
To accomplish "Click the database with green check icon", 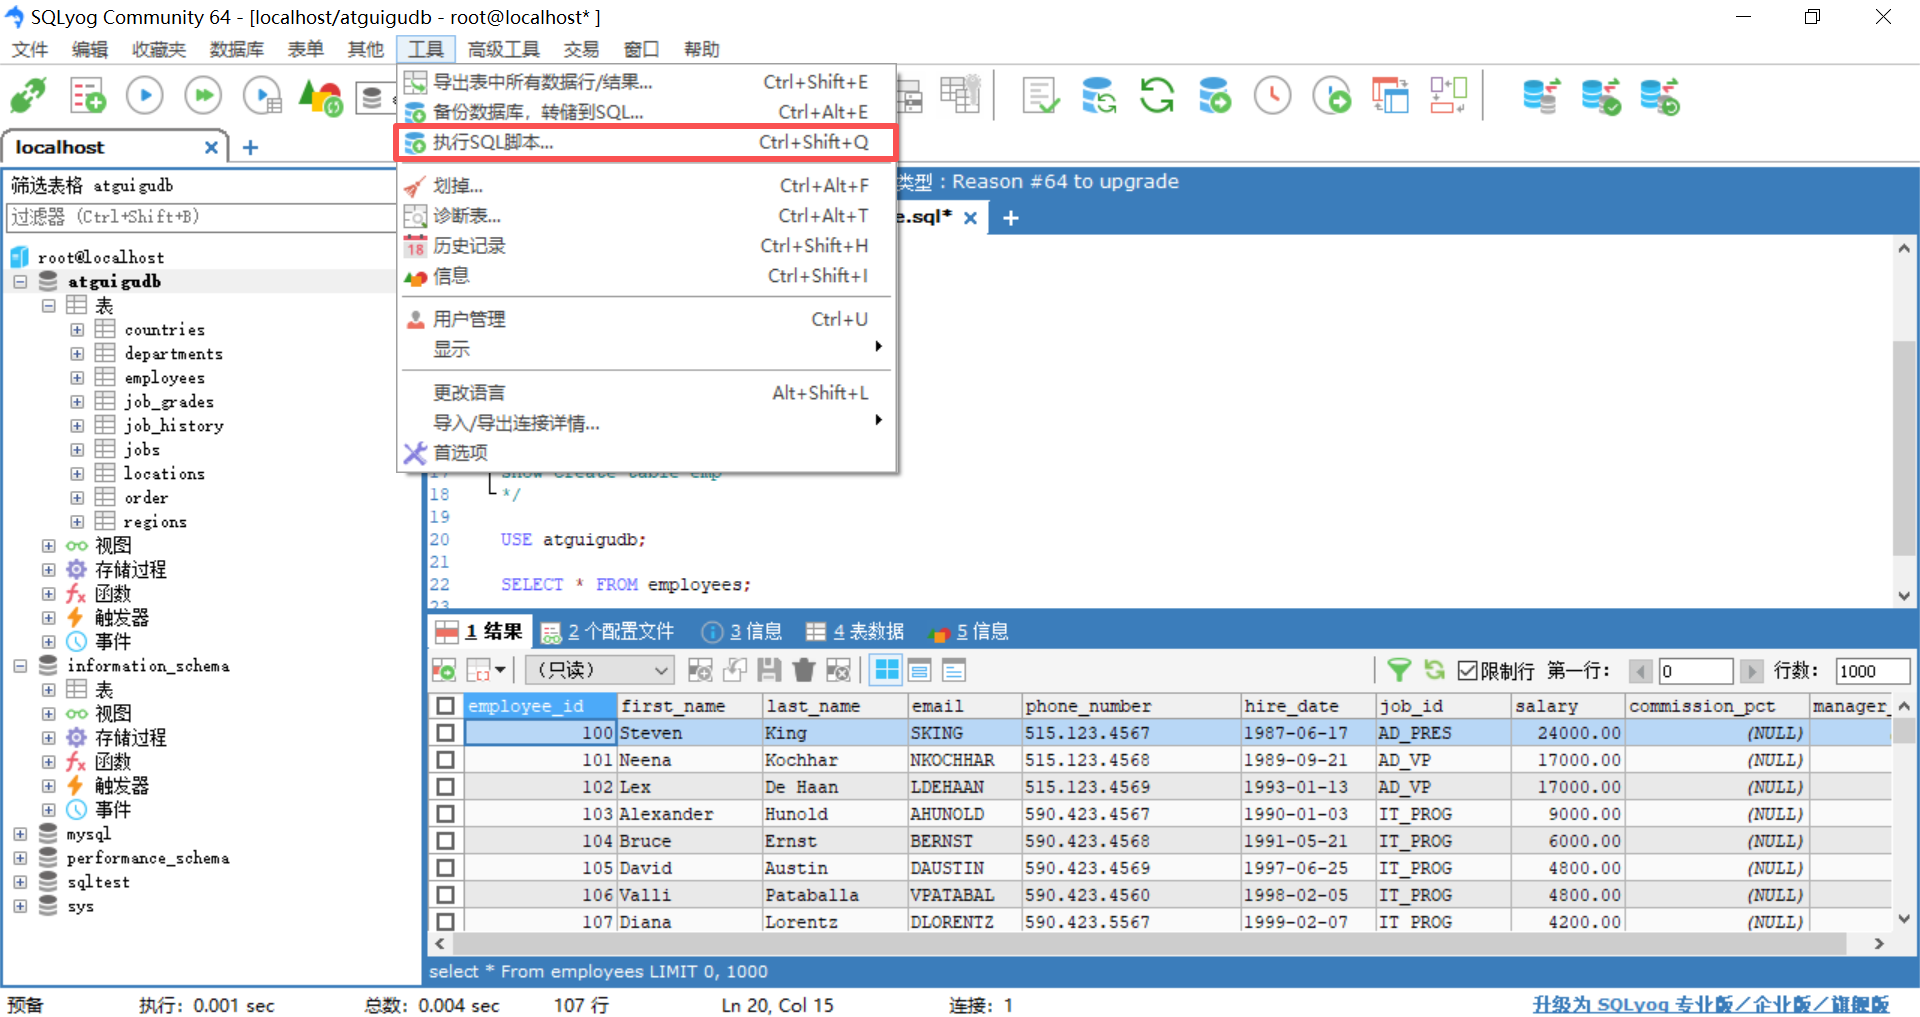I will pyautogui.click(x=1600, y=96).
